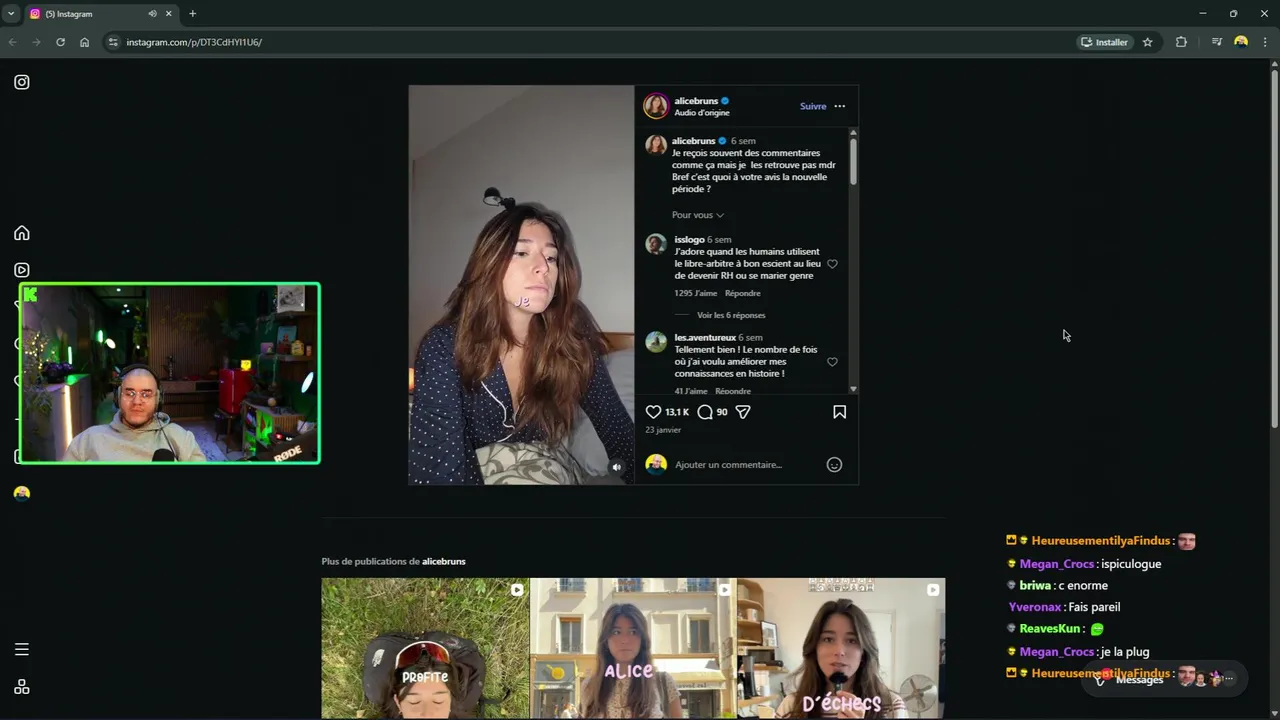This screenshot has width=1280, height=720.
Task: Open isslogo's comment avatar
Action: 656,244
